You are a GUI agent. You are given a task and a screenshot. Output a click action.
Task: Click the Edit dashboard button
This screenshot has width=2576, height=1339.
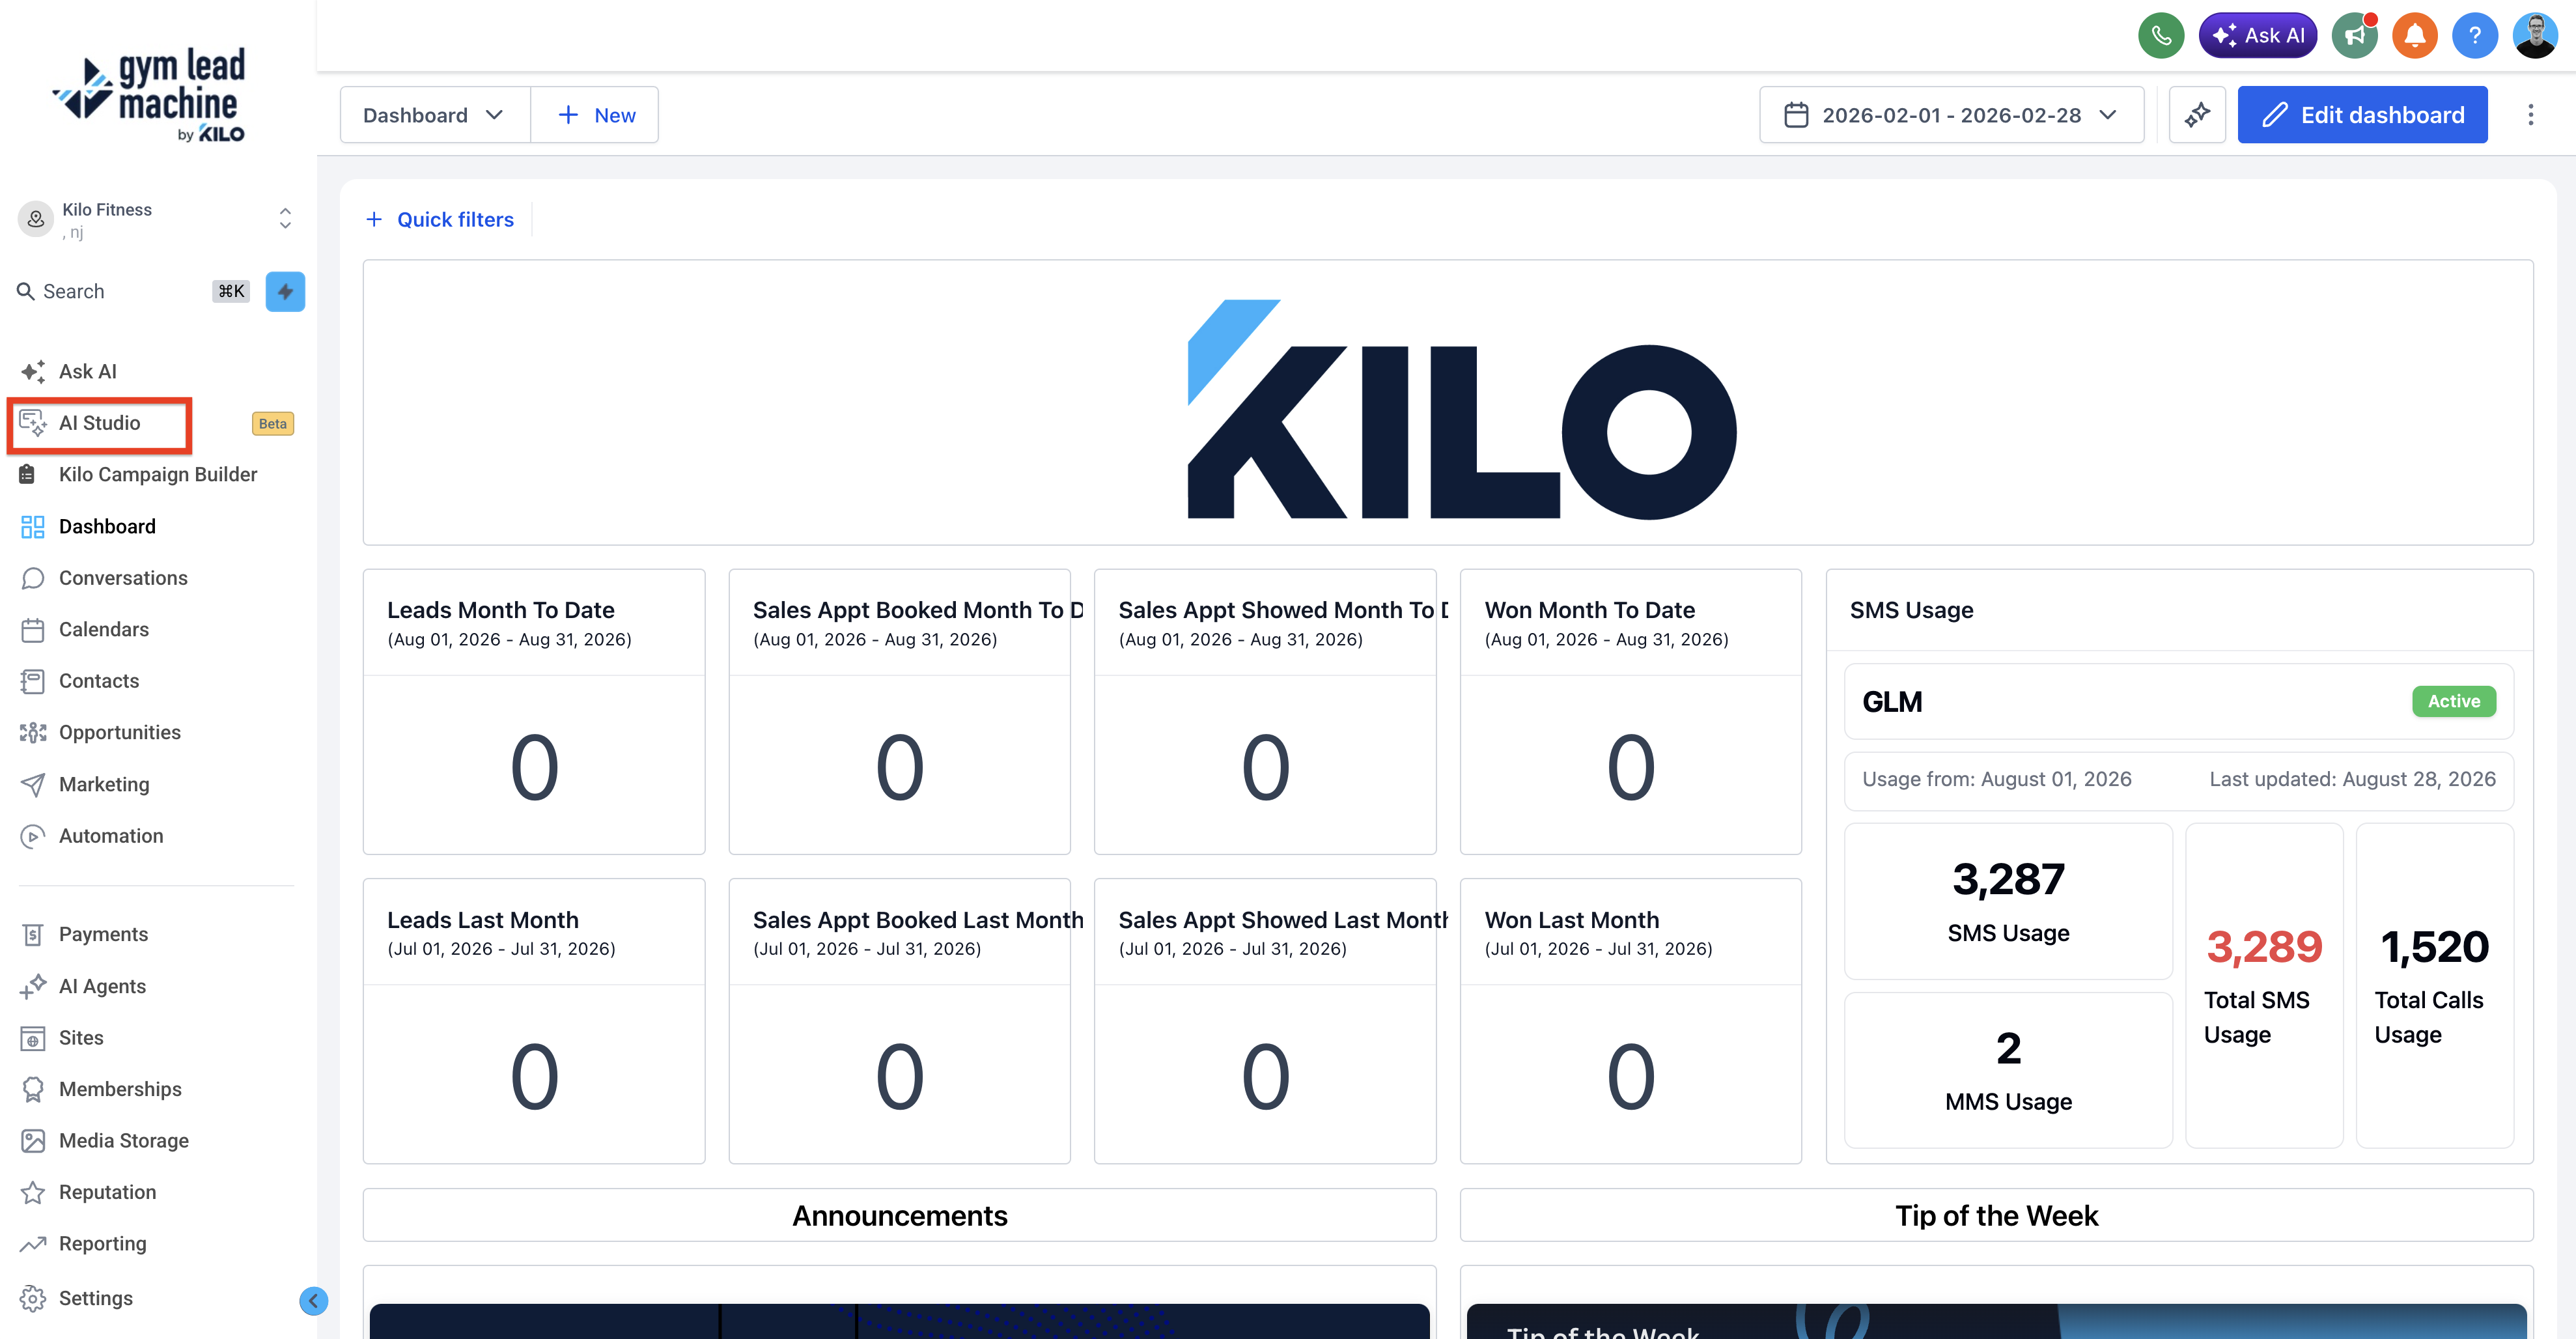[x=2362, y=115]
